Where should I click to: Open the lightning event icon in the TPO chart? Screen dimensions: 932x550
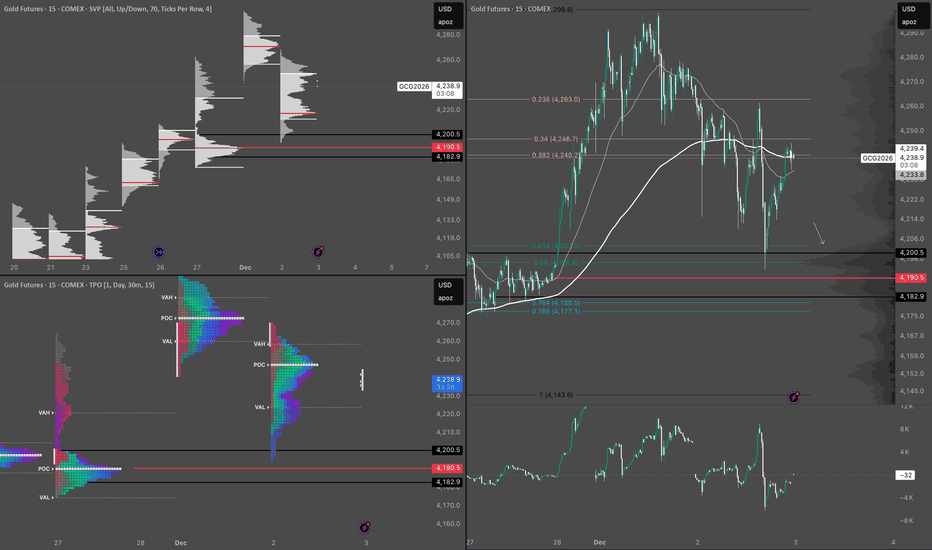[364, 526]
